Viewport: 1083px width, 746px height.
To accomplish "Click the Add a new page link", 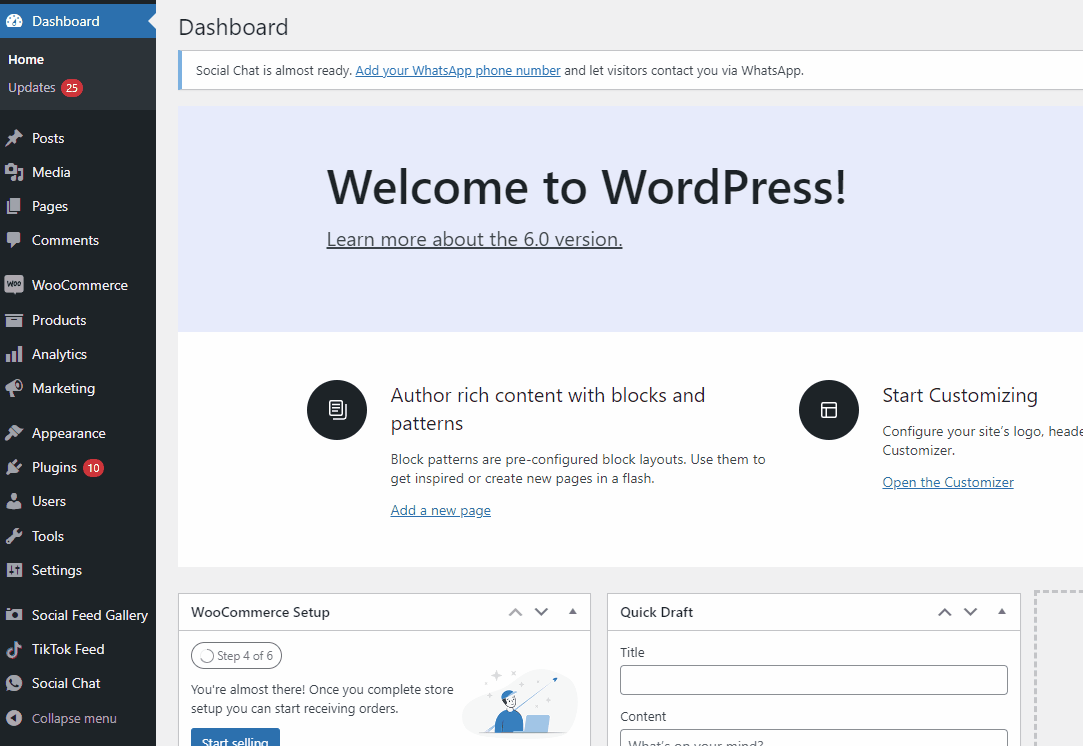I will [441, 510].
